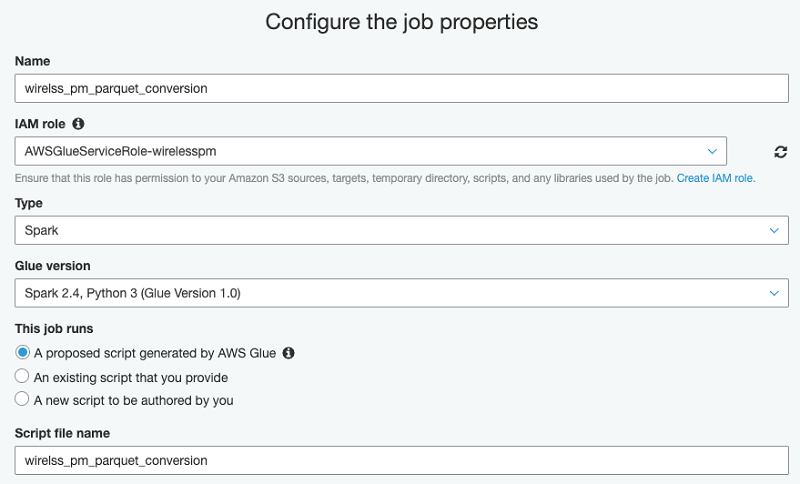This screenshot has width=800, height=484.
Task: Click the IAM role info icon
Action: [x=78, y=124]
